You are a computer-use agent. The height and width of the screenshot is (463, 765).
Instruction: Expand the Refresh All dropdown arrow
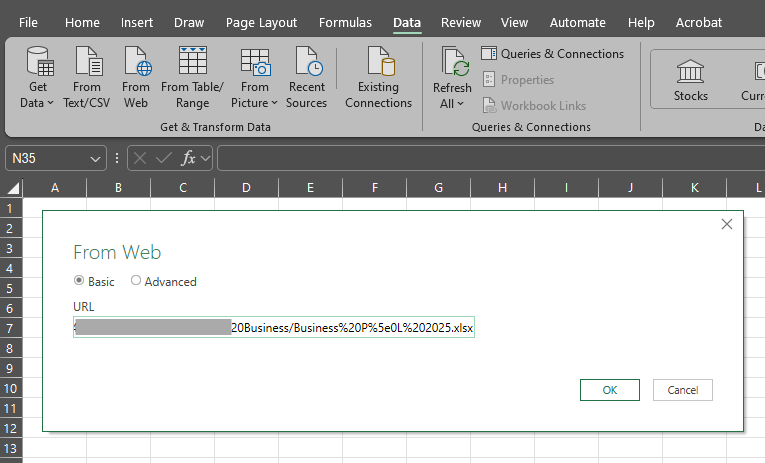[460, 104]
